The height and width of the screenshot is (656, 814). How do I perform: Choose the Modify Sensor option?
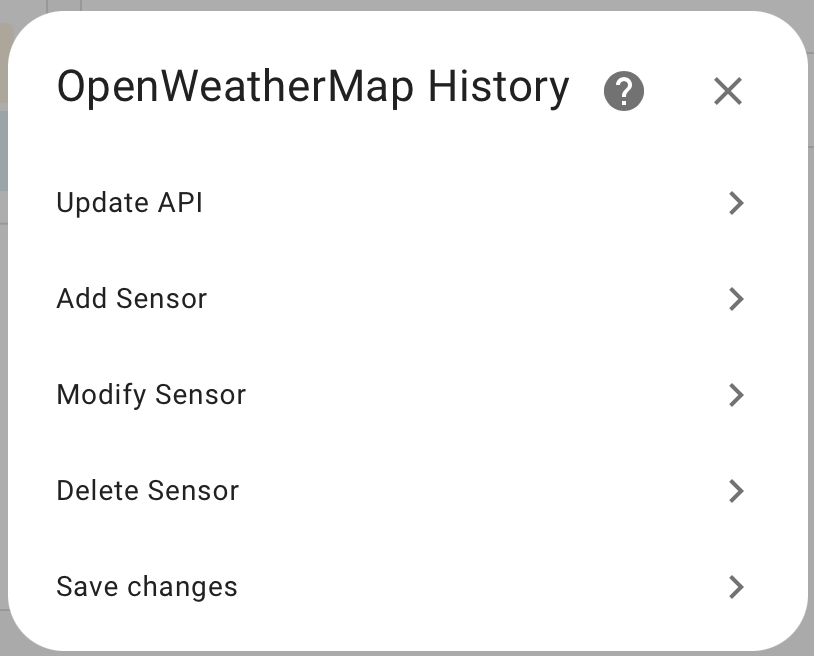point(151,395)
